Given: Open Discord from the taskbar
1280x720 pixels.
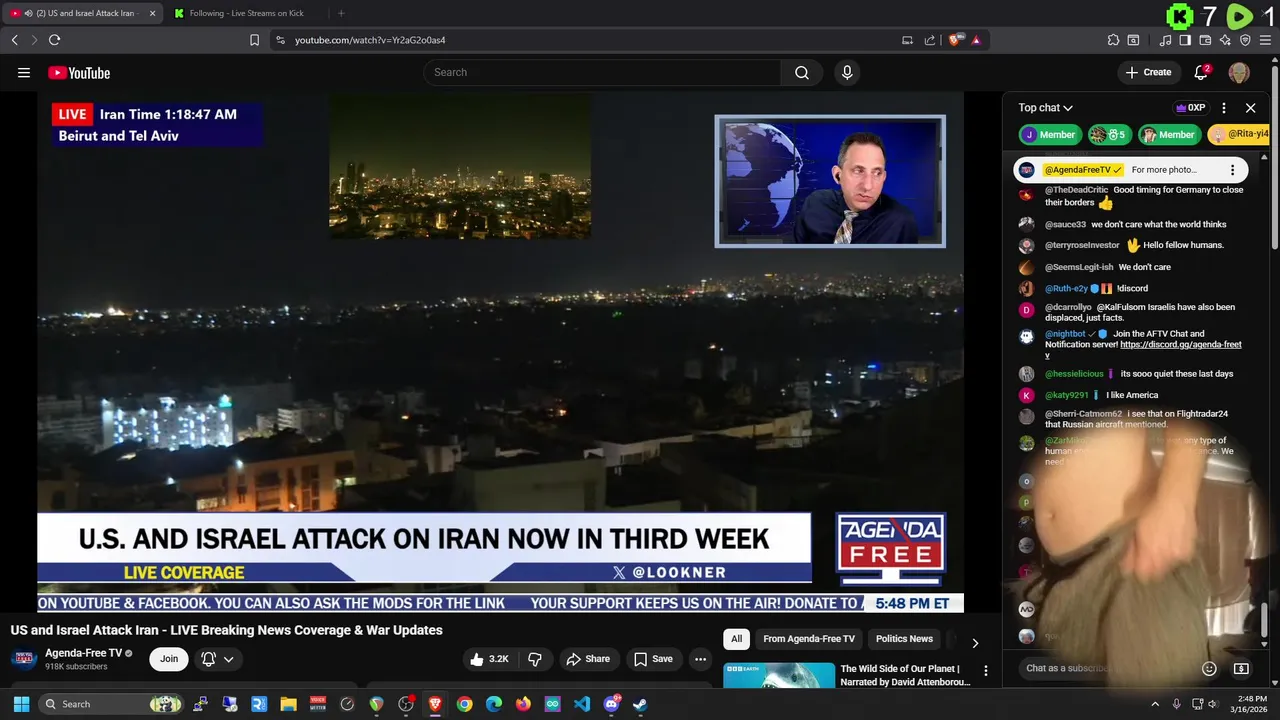Looking at the screenshot, I should 611,704.
